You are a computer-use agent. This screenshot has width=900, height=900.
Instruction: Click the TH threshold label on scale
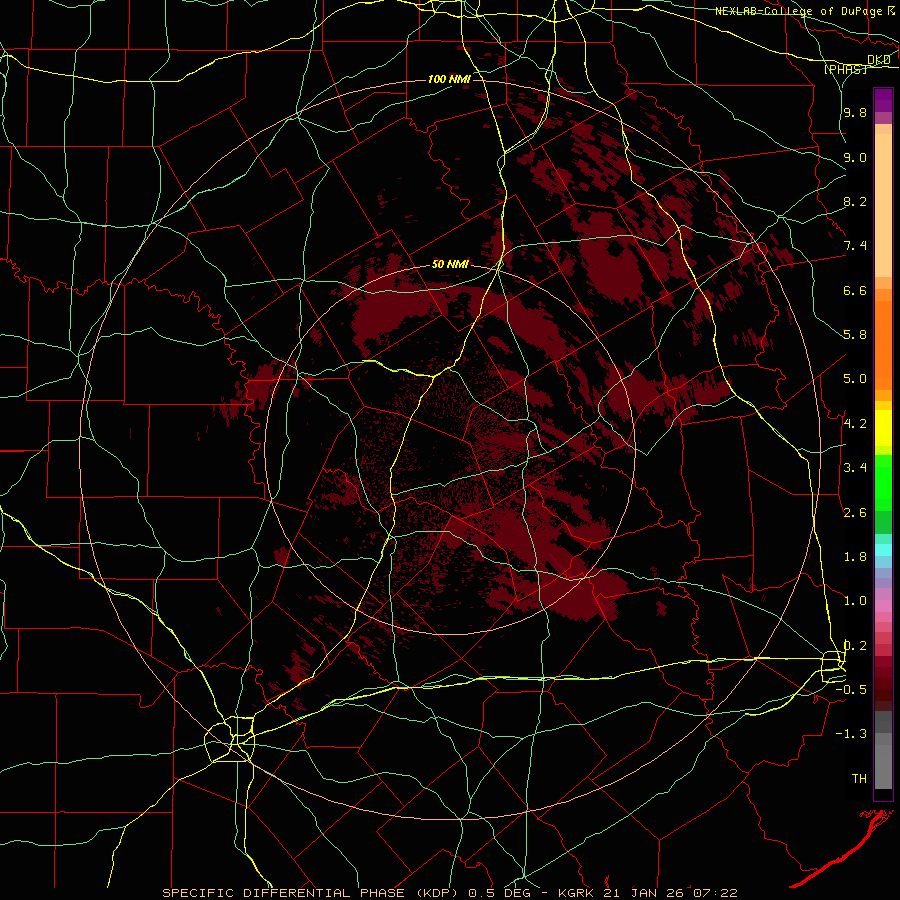click(x=859, y=779)
